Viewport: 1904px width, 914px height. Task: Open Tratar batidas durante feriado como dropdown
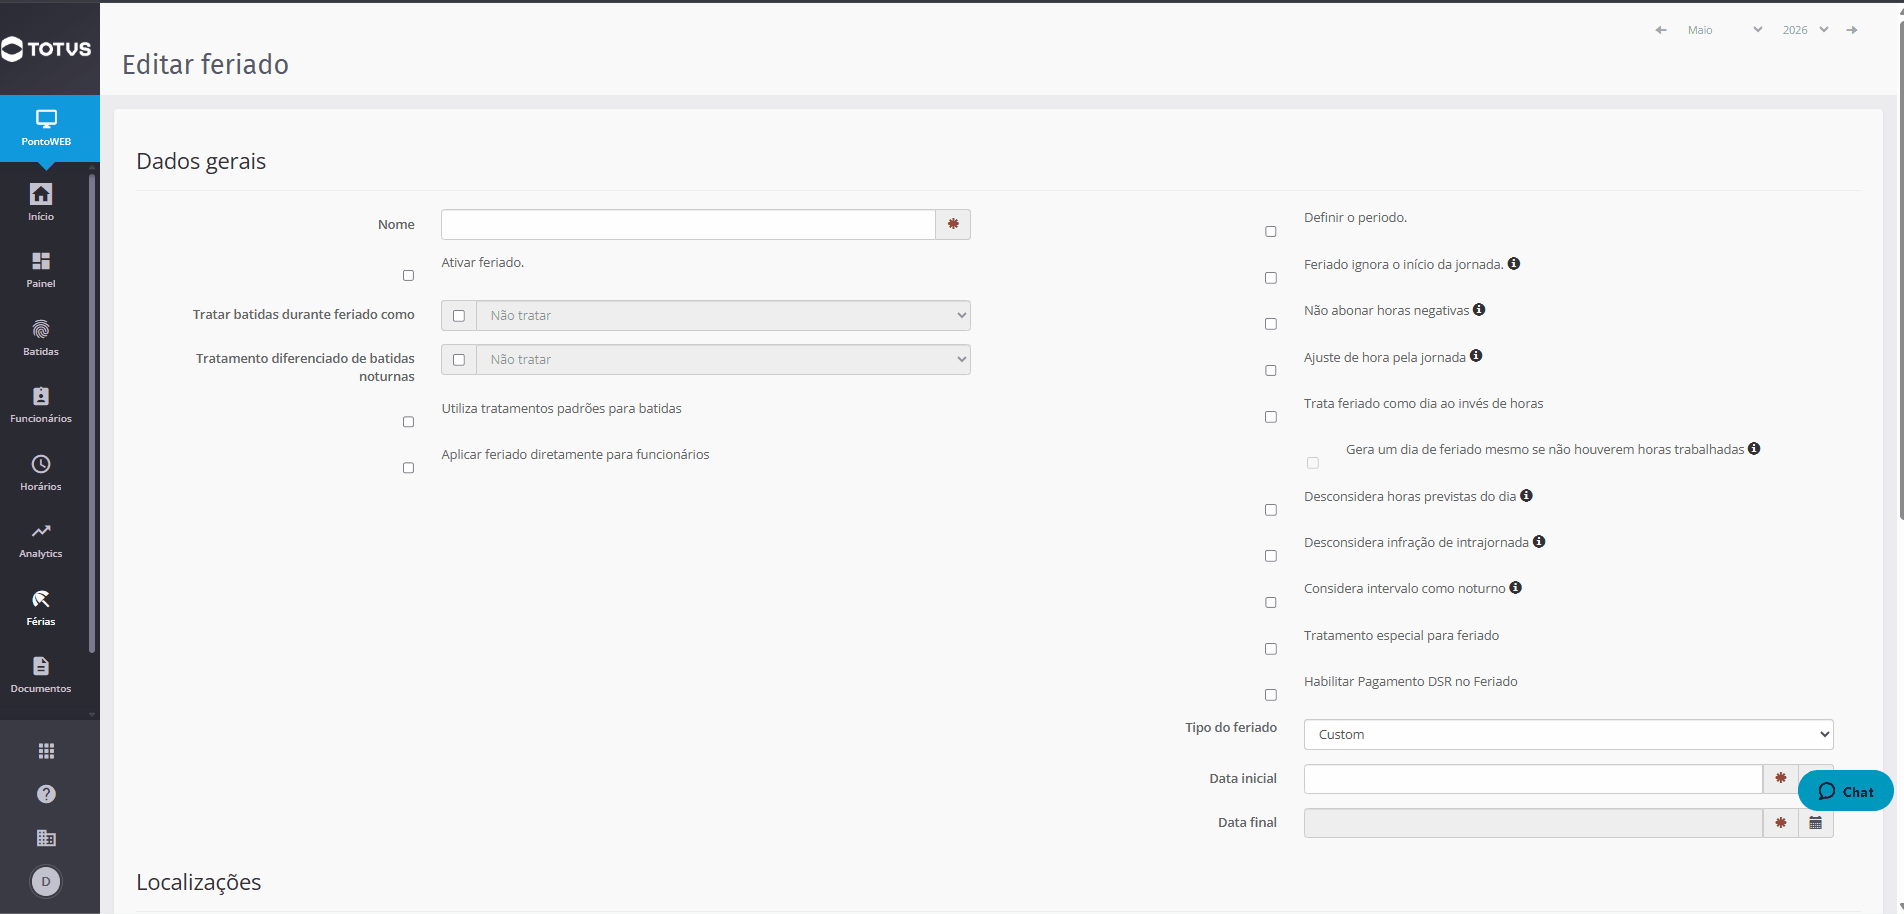point(723,316)
